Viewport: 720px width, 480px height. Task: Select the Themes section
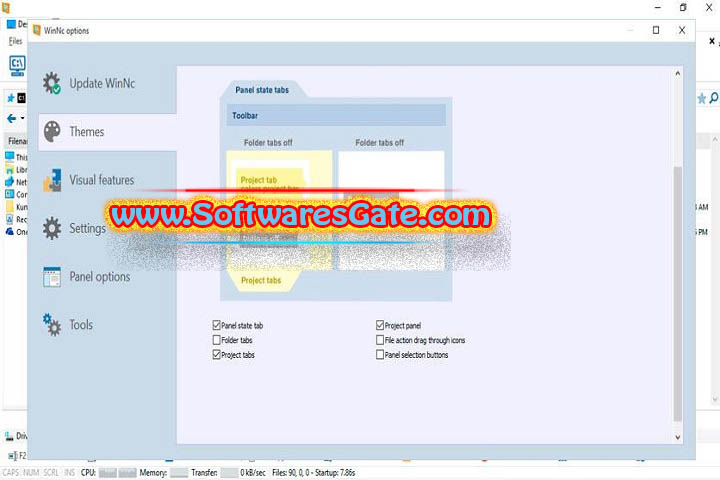(107, 132)
